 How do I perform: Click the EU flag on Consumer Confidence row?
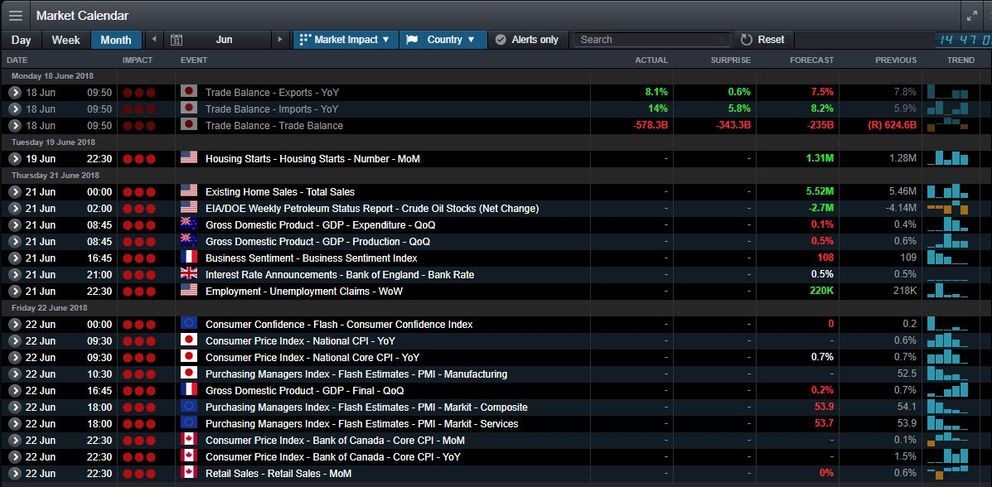click(189, 324)
